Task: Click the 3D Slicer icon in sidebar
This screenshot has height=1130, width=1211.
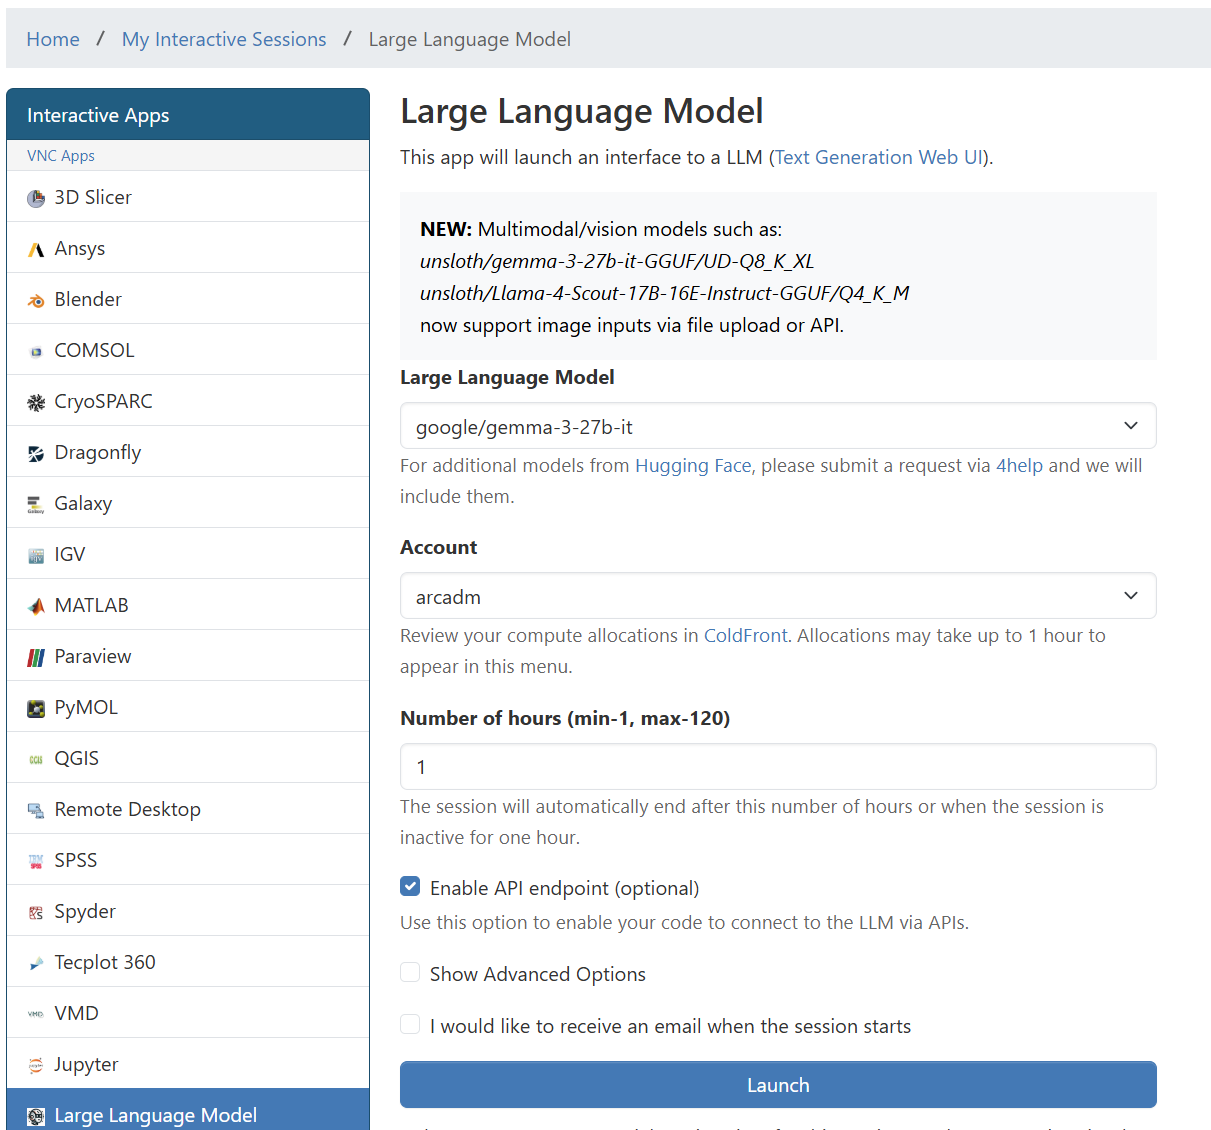Action: point(36,198)
